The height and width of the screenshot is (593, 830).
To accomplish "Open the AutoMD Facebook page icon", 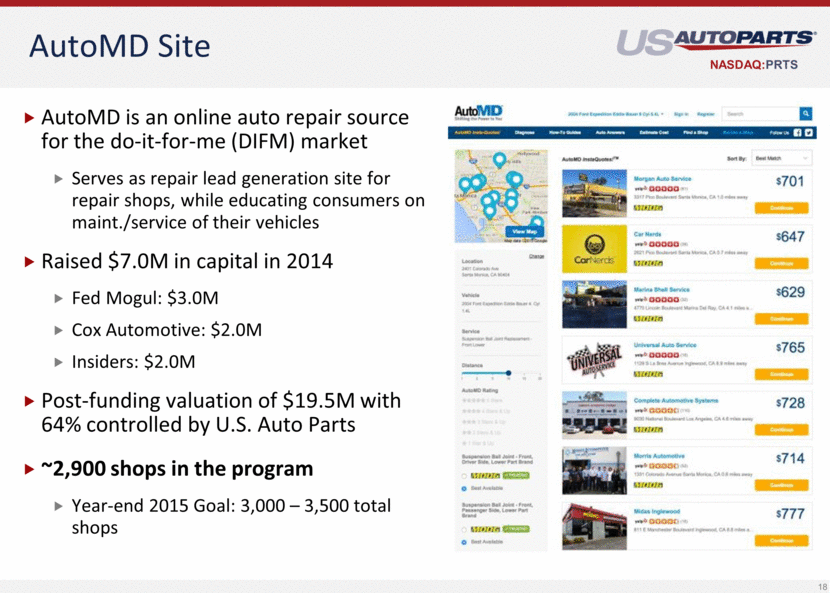I will [x=797, y=132].
